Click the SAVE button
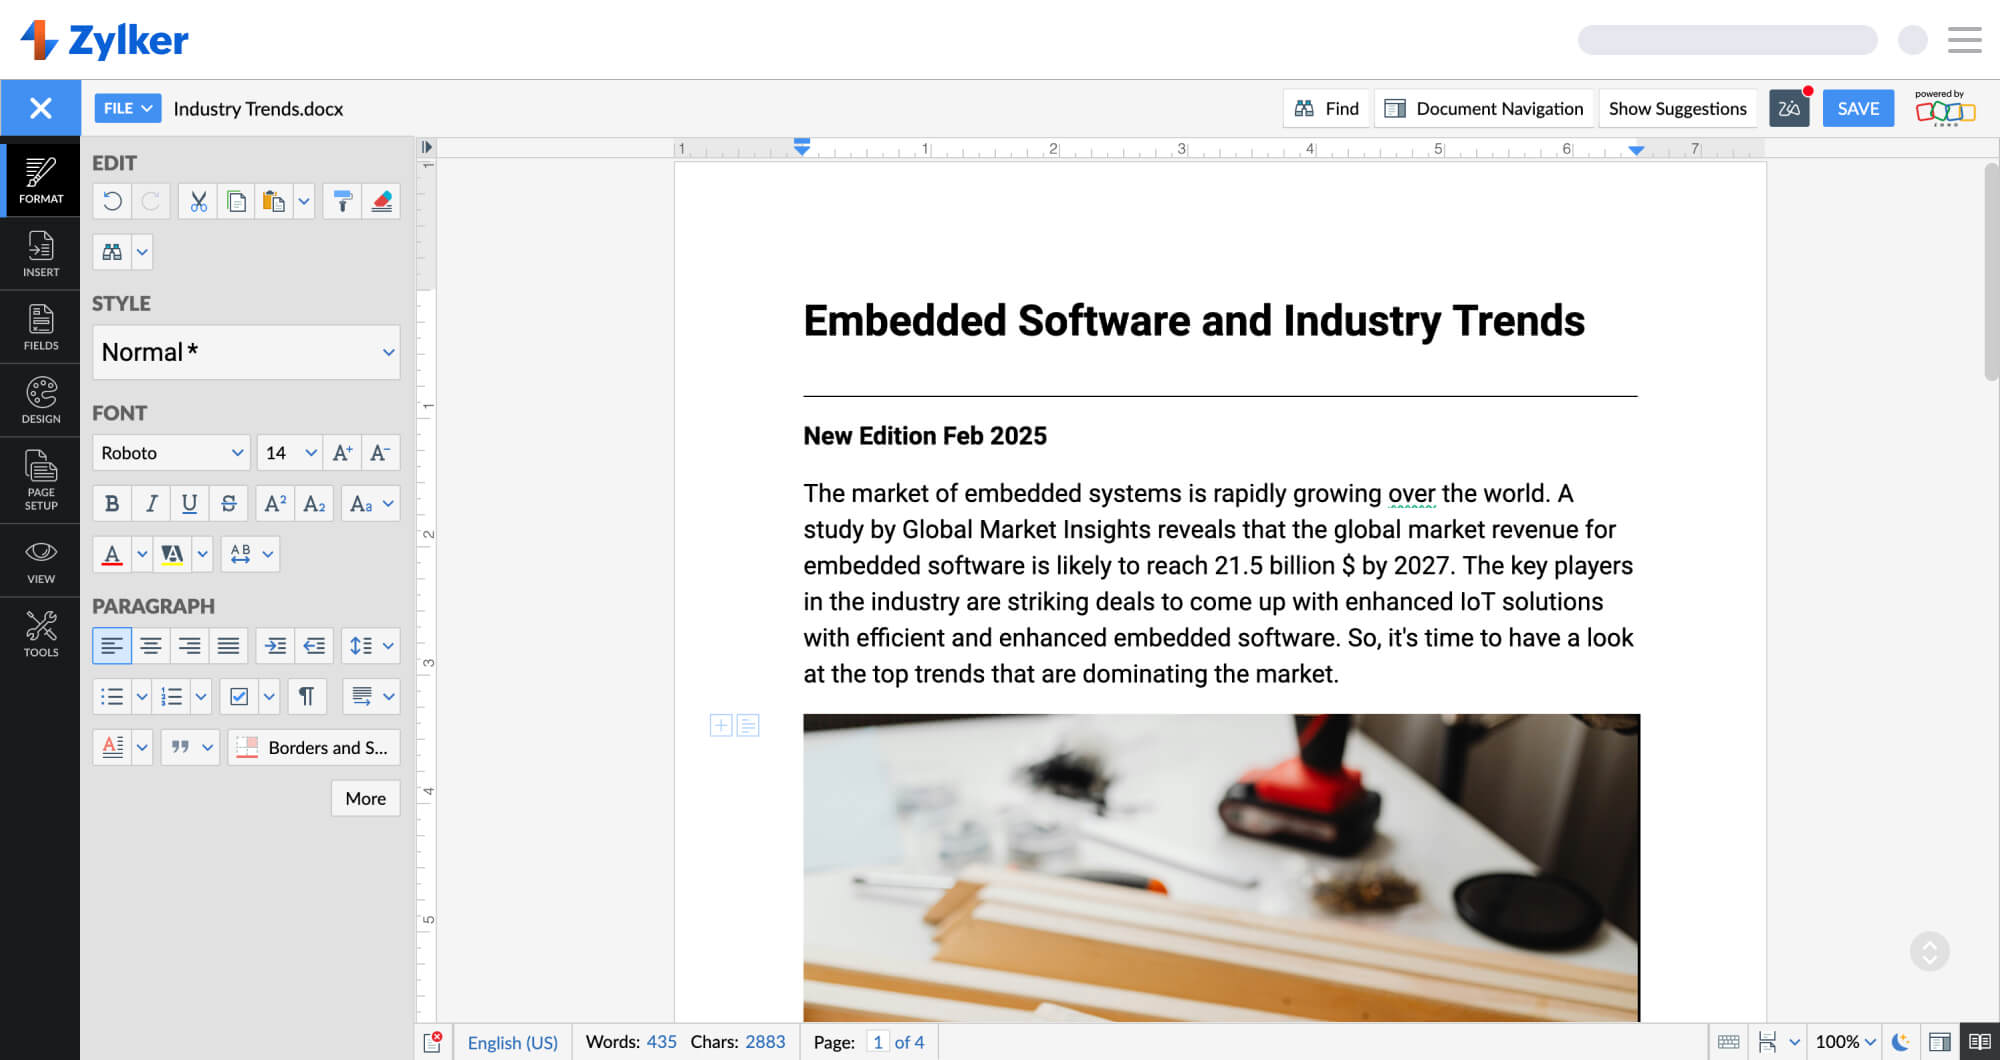This screenshot has width=2000, height=1060. coord(1858,108)
